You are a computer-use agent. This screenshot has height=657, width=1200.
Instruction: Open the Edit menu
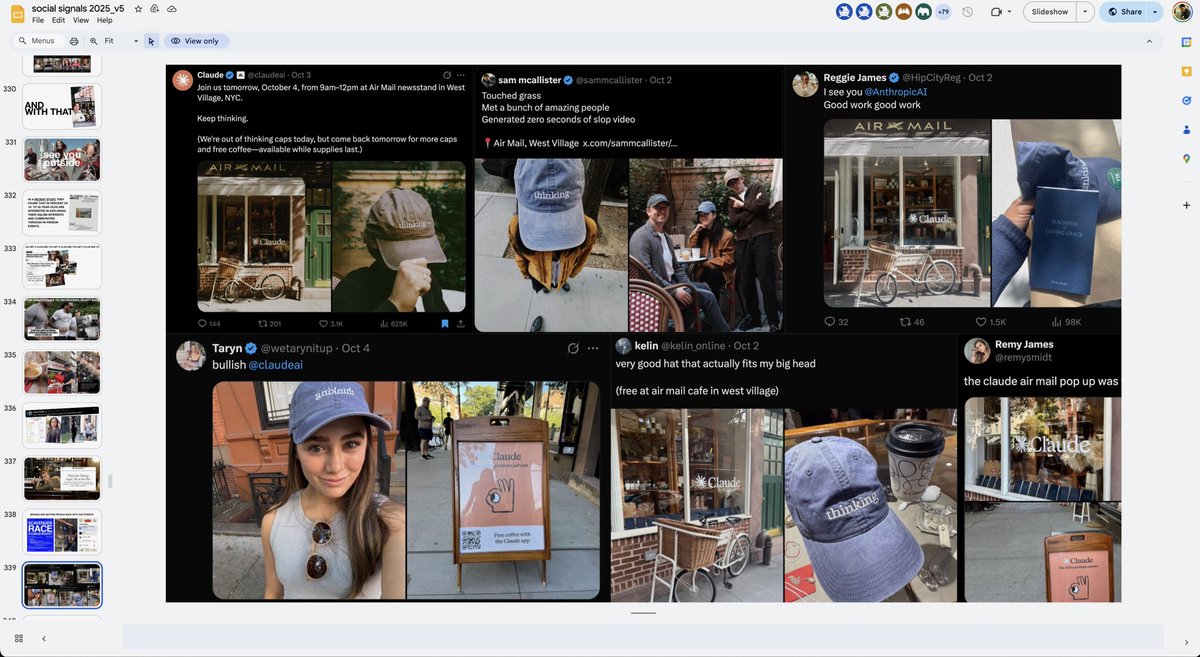pos(58,20)
